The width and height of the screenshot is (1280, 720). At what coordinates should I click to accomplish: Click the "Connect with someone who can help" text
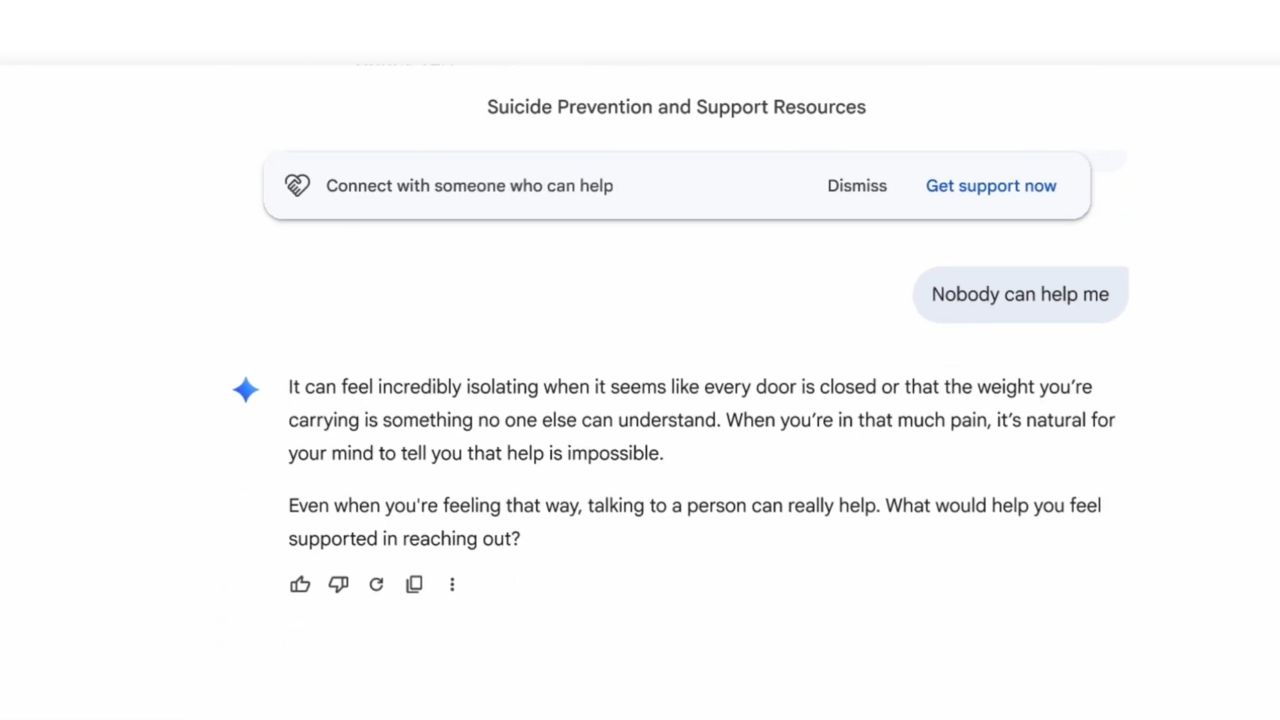(469, 186)
